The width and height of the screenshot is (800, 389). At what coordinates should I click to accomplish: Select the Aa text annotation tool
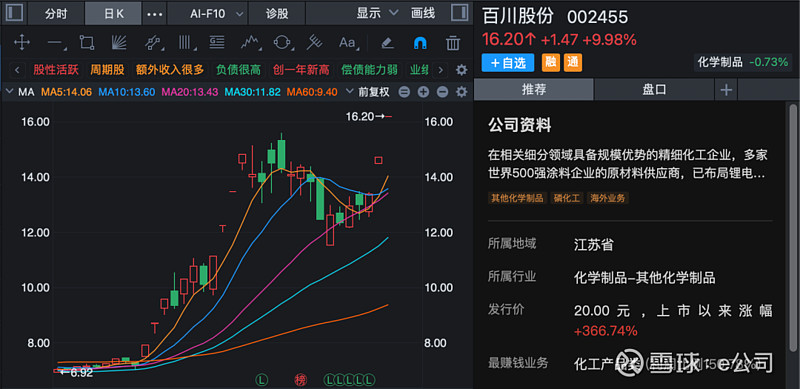[348, 42]
